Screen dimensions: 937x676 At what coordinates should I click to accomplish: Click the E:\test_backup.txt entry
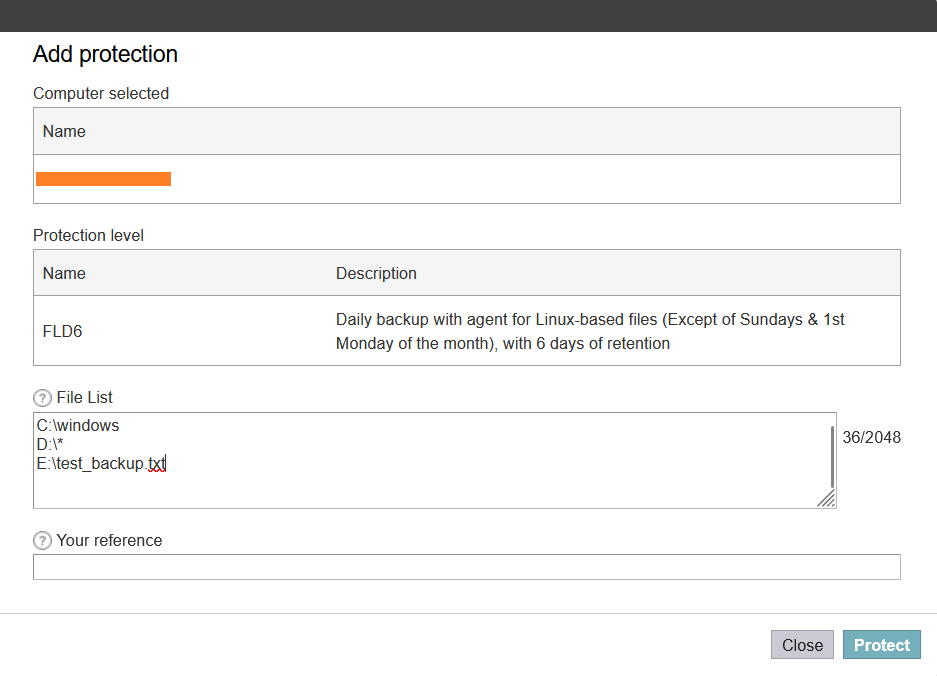point(101,464)
